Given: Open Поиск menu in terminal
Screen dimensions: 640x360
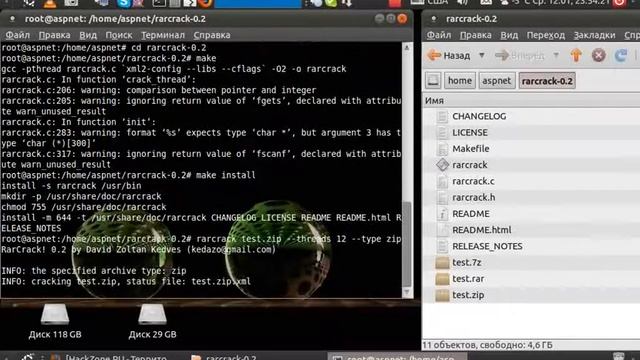Looking at the screenshot, I should coord(119,35).
